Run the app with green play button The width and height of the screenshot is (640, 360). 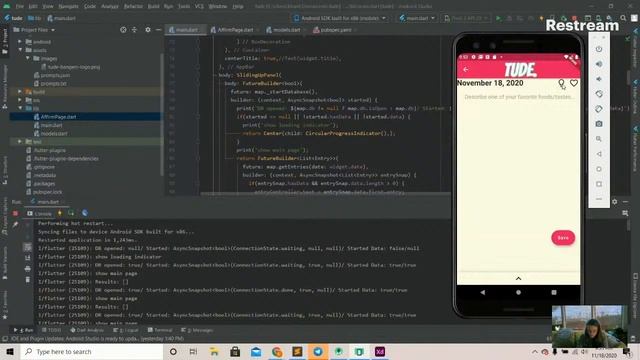498,18
